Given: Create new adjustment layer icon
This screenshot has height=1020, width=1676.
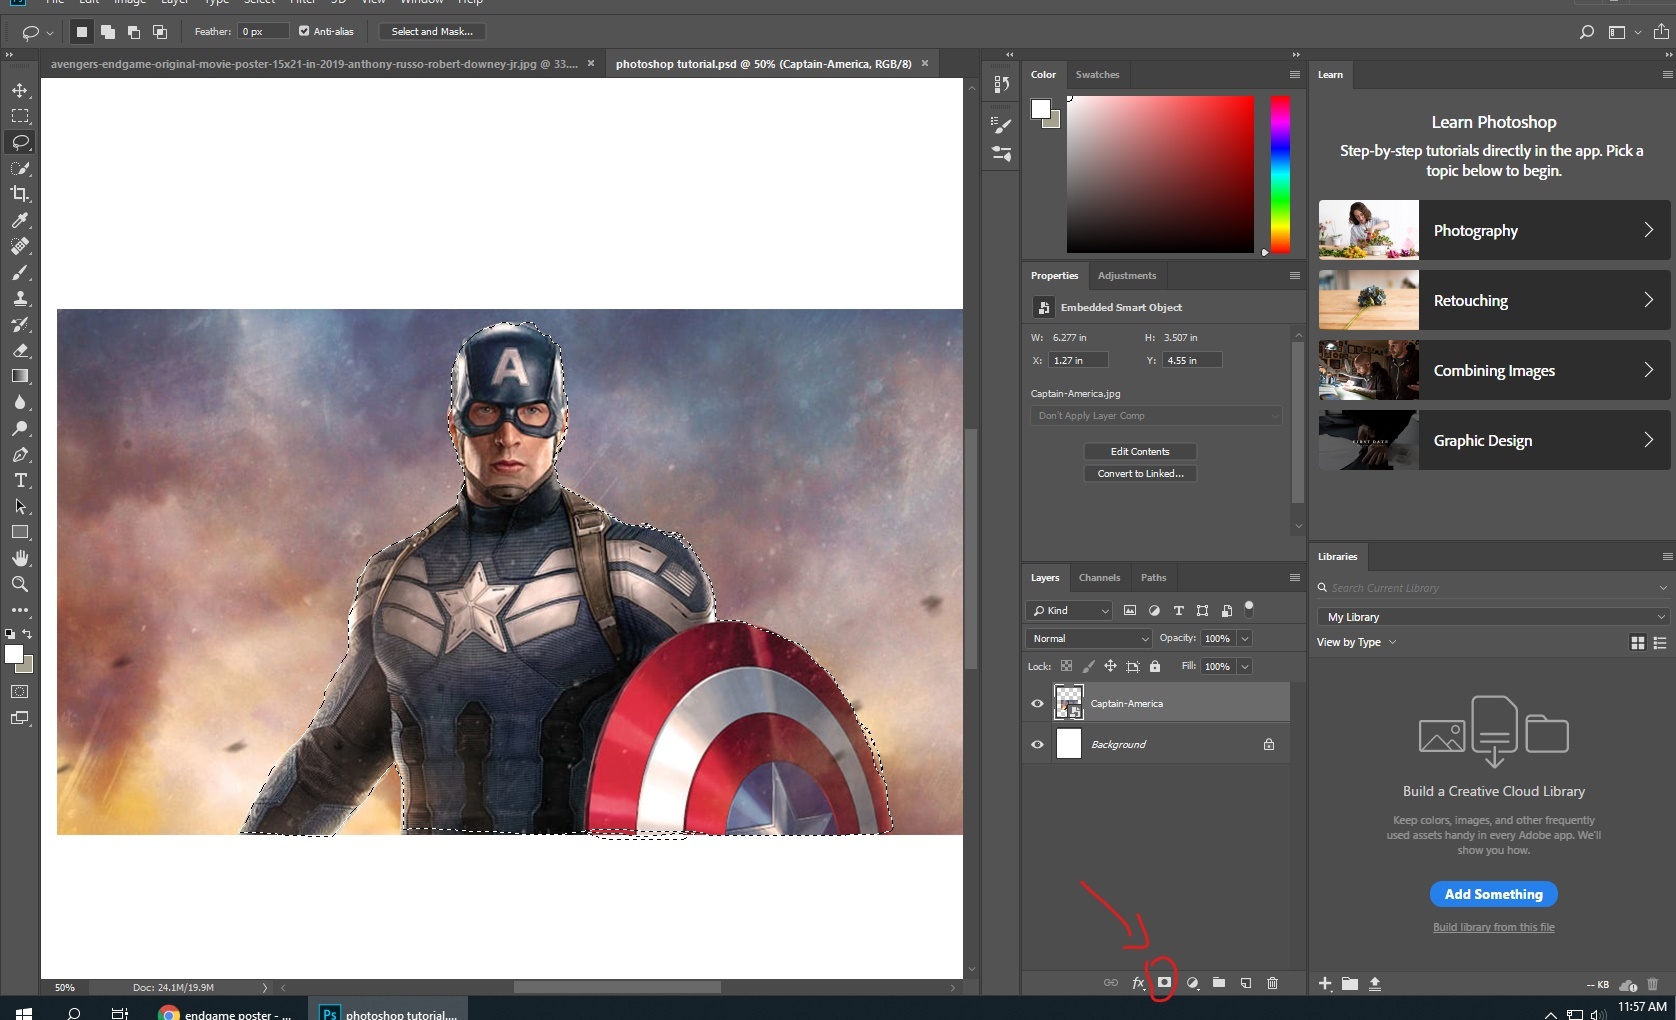Looking at the screenshot, I should pyautogui.click(x=1192, y=983).
